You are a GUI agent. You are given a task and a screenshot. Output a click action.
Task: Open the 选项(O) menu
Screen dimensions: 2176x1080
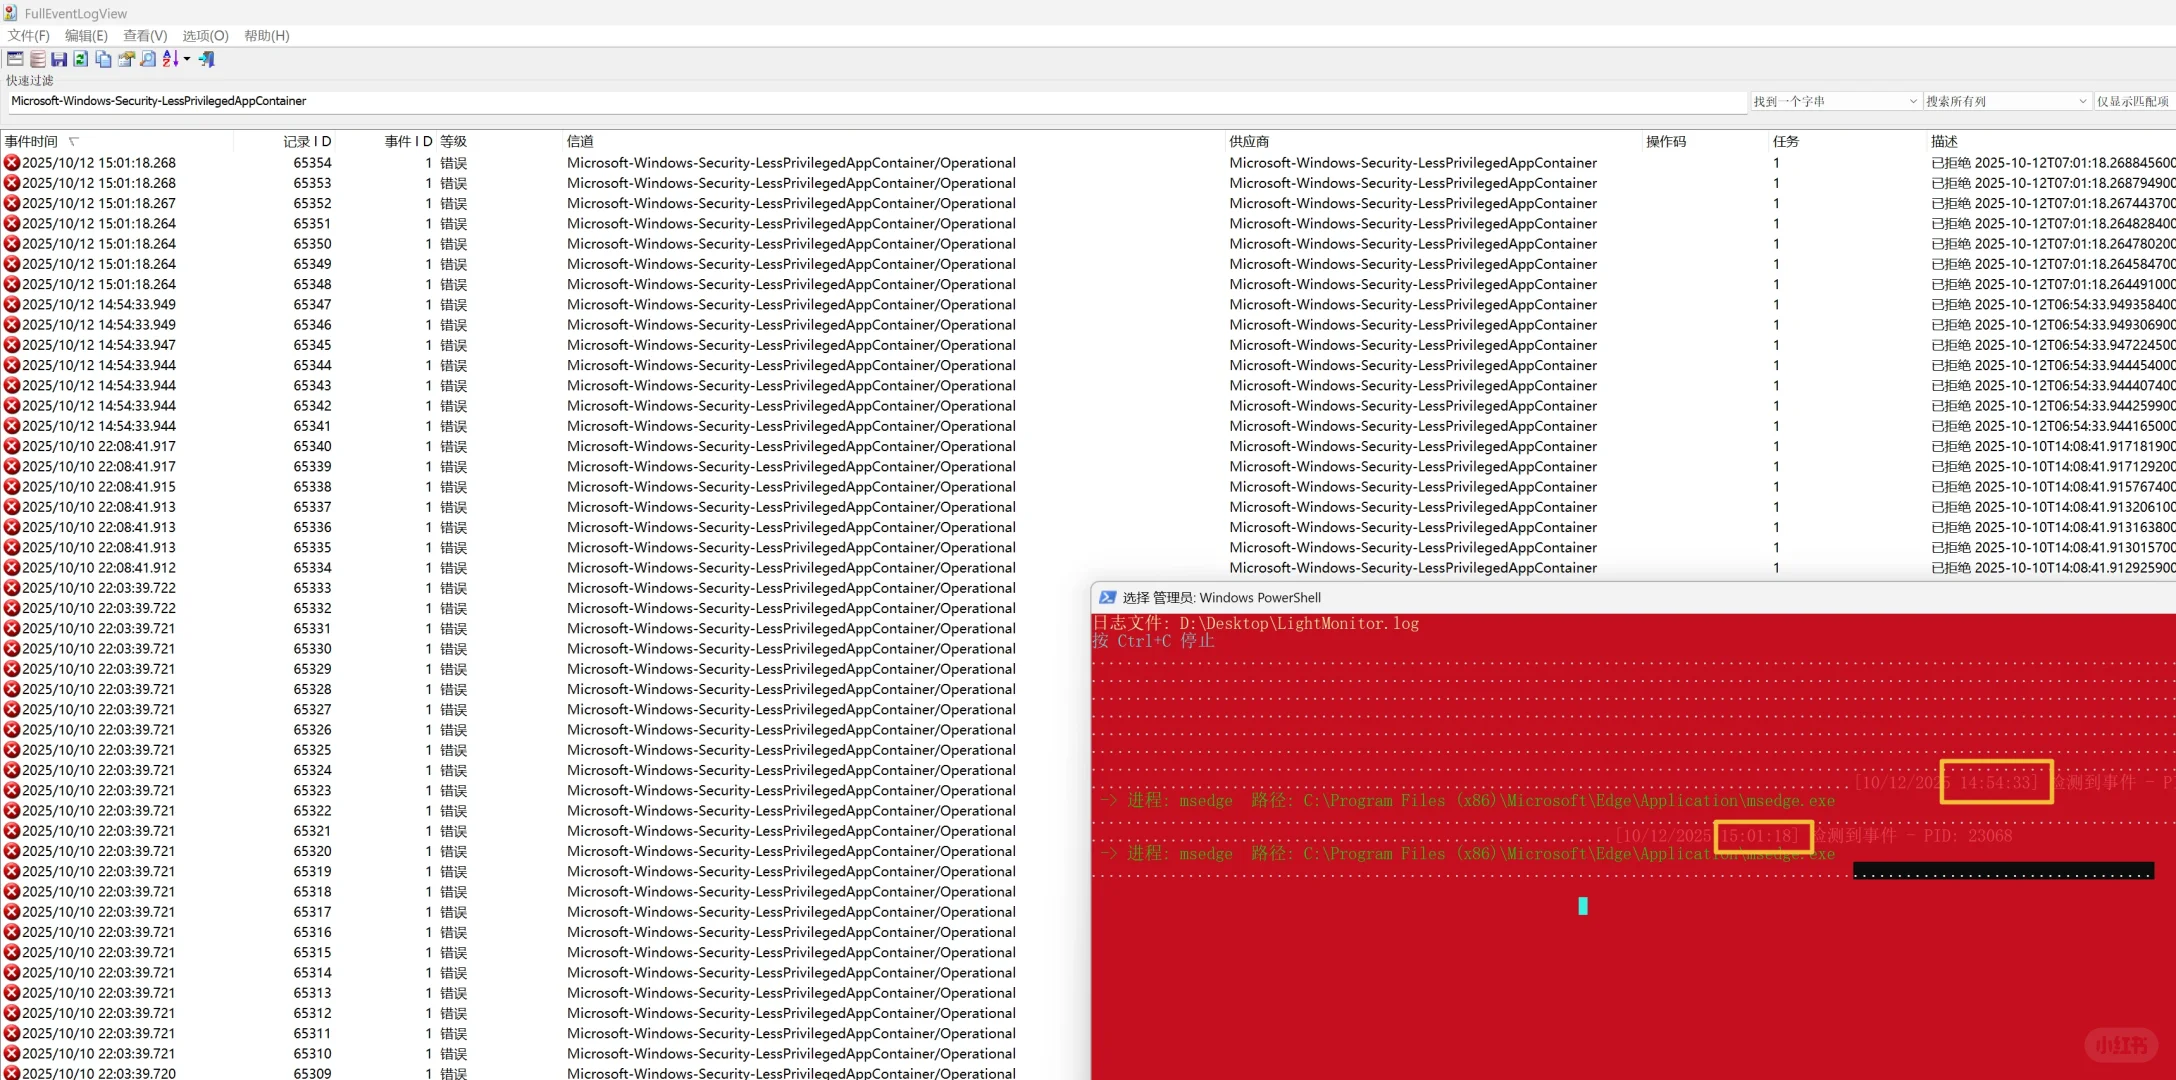pyautogui.click(x=205, y=35)
